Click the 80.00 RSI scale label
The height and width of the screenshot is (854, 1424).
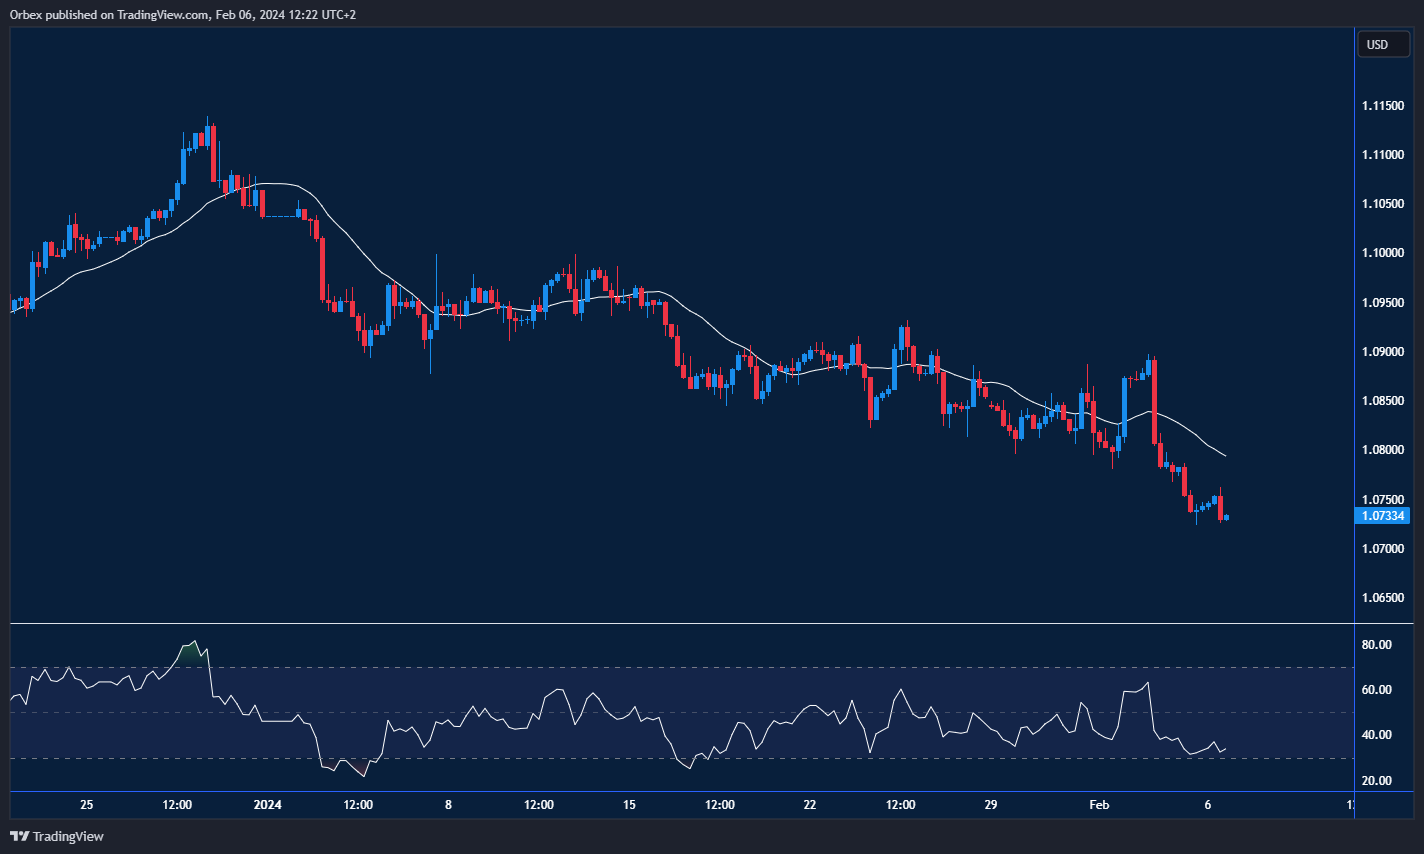point(1376,645)
